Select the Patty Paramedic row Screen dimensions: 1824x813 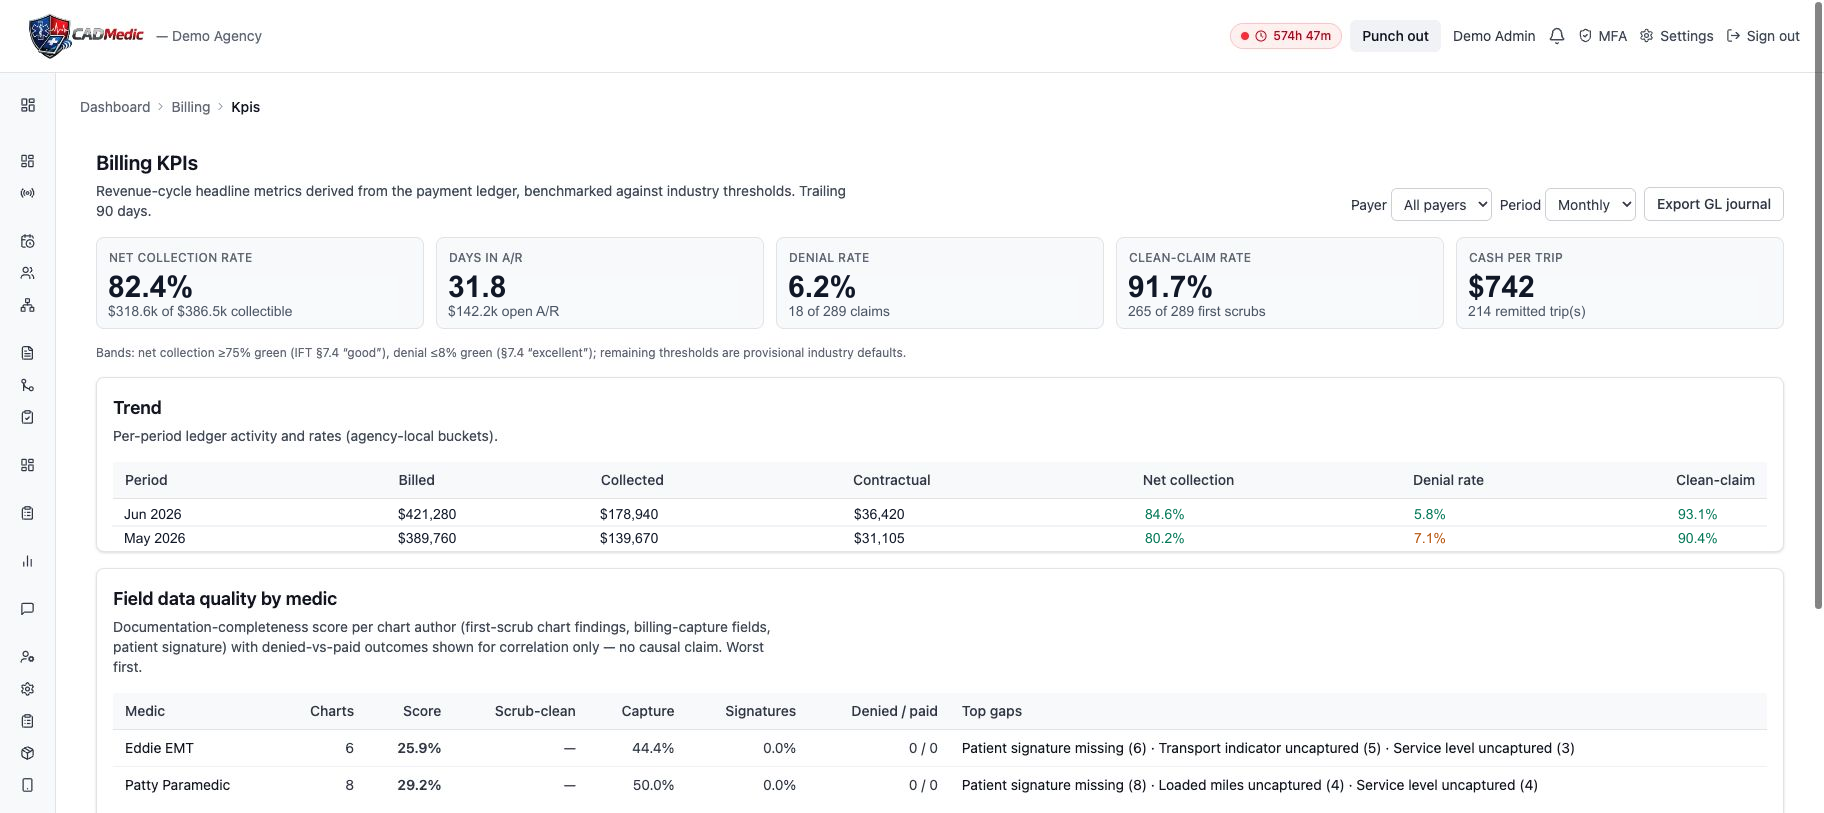[x=940, y=785]
